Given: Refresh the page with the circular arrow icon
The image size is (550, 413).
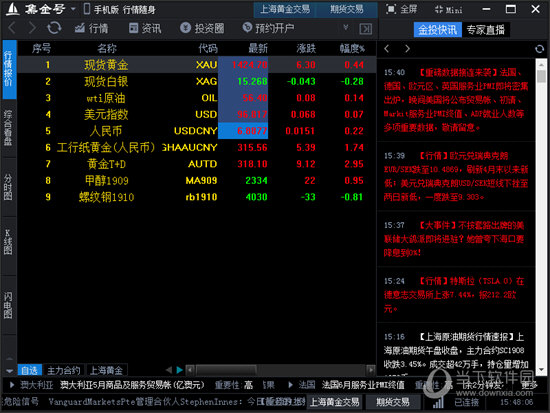Looking at the screenshot, I should [x=54, y=28].
